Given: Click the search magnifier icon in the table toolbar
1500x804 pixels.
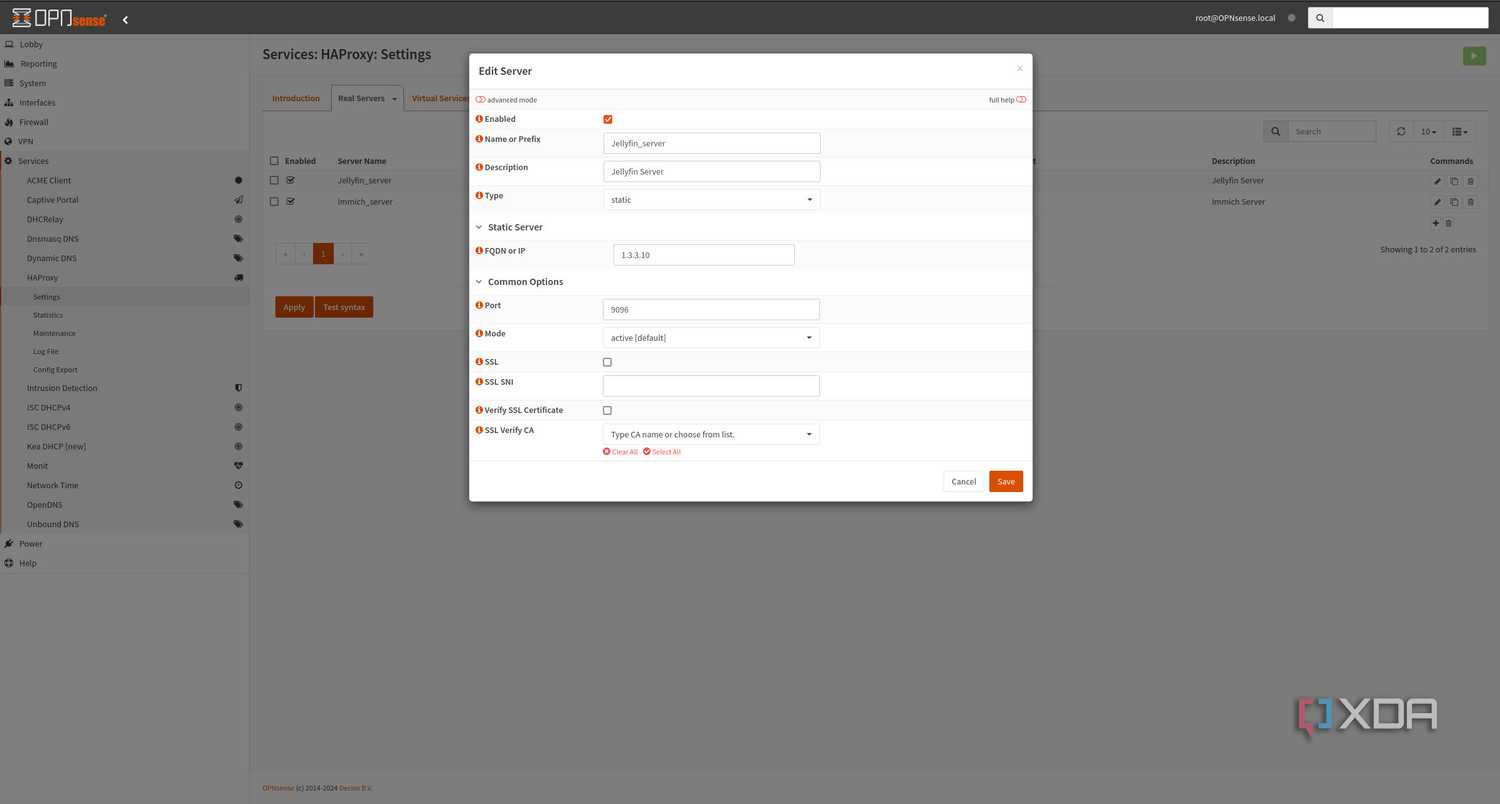Looking at the screenshot, I should click(x=1275, y=131).
